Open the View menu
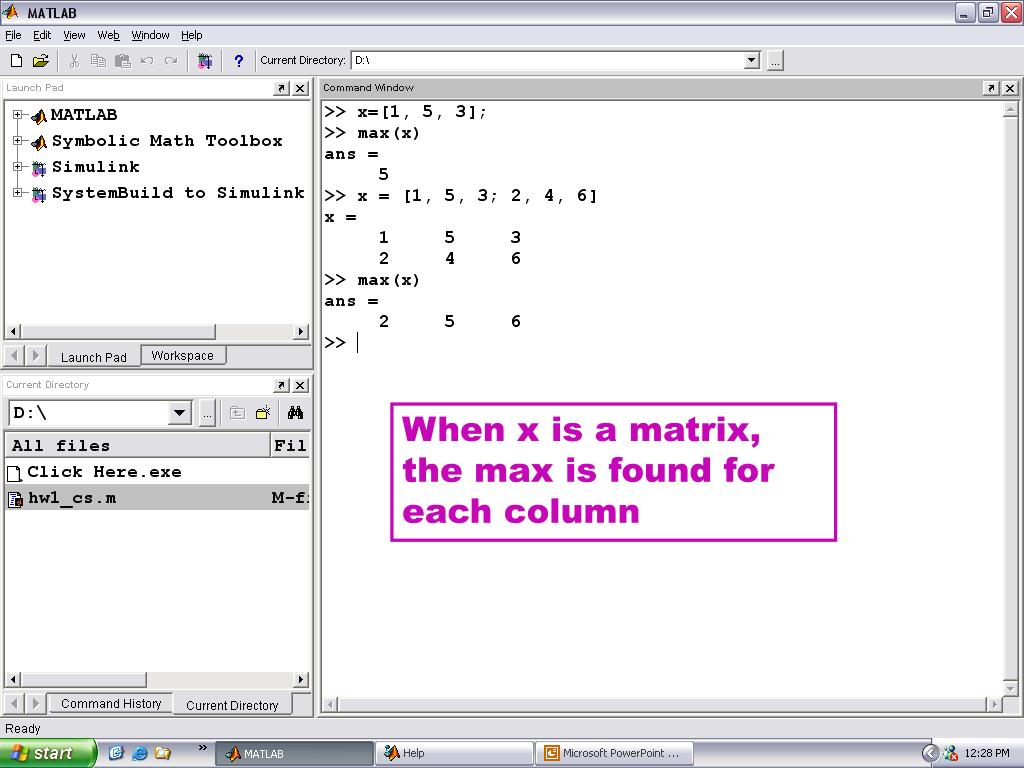Screen dimensions: 1024x768 click(74, 35)
